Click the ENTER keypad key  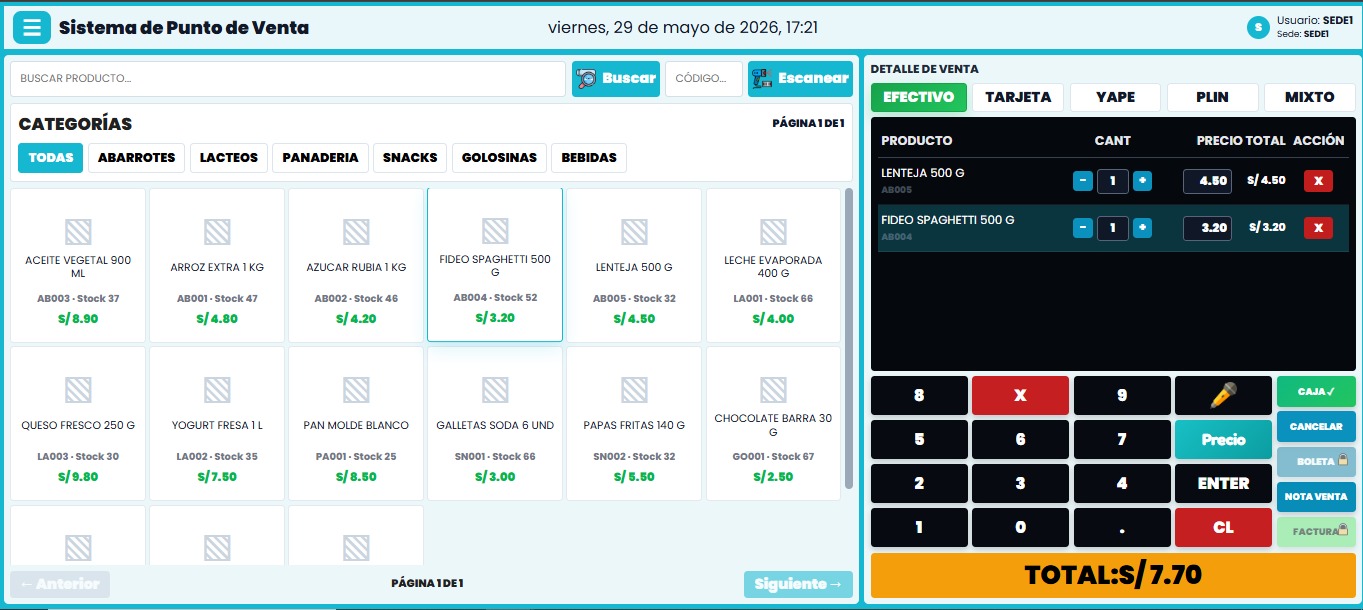(1223, 483)
